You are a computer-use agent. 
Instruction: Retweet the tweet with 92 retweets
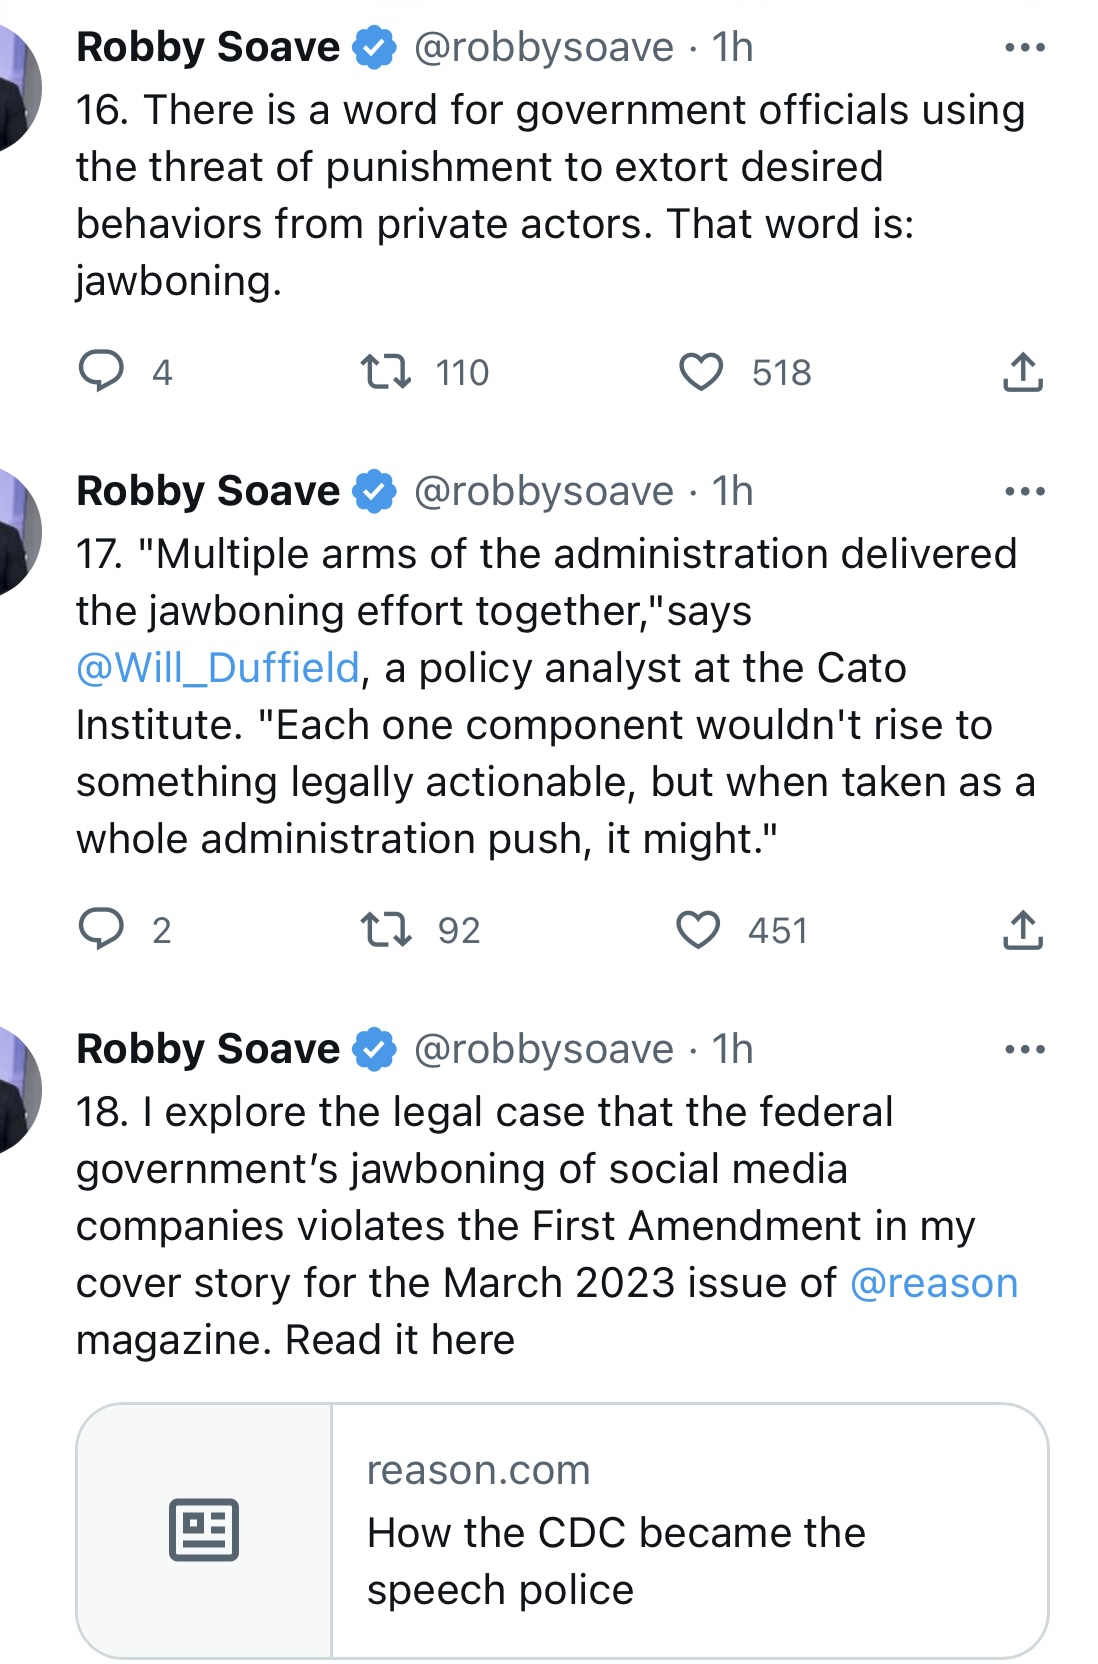pyautogui.click(x=386, y=930)
